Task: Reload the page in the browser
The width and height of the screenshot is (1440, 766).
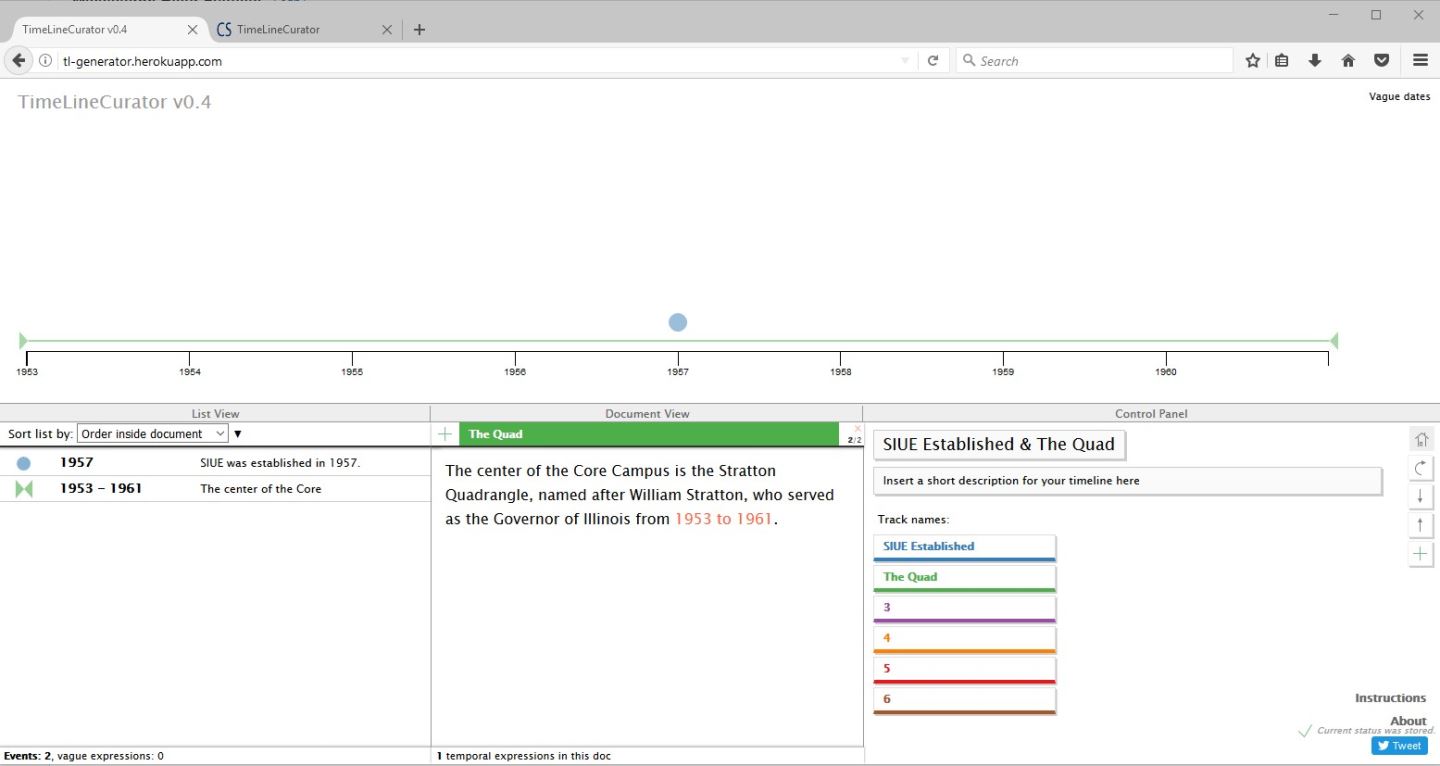Action: 933,61
